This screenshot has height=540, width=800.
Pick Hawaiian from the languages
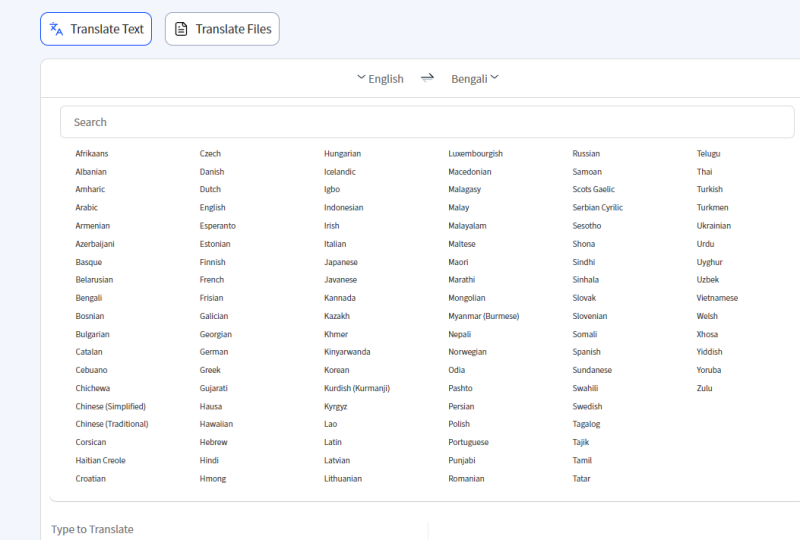click(x=216, y=425)
